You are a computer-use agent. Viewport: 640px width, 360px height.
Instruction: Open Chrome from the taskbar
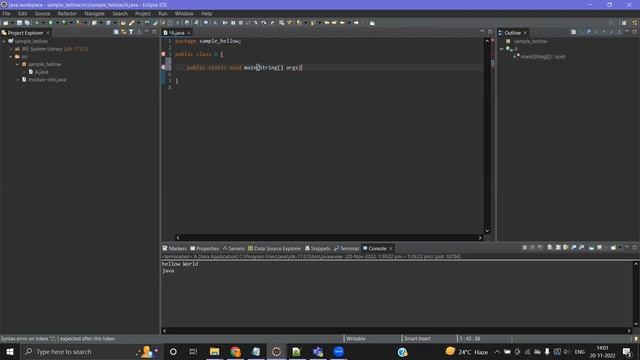236,352
